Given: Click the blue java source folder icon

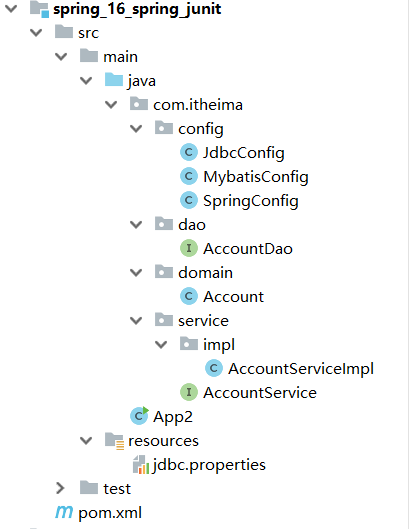Looking at the screenshot, I should point(114,80).
